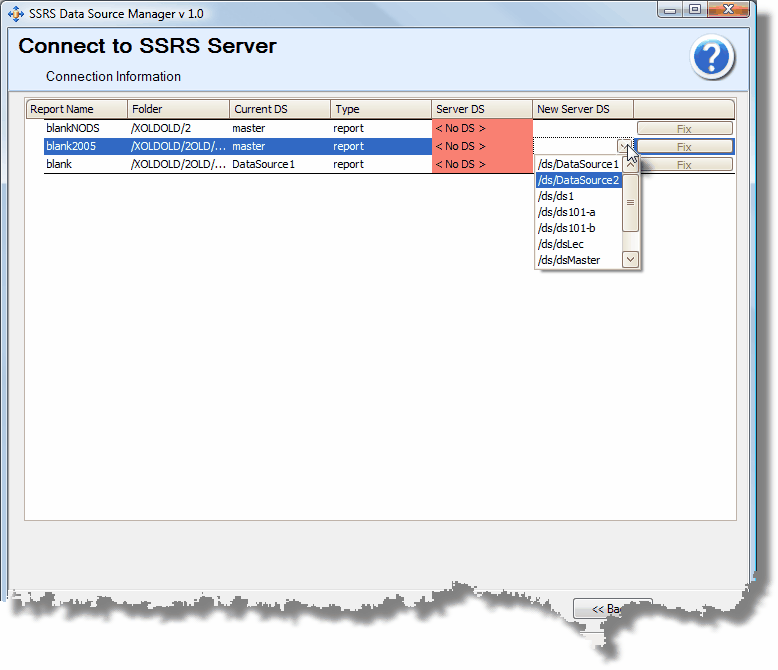Minimize the SSRS Data Source Manager window
The width and height of the screenshot is (778, 670).
(670, 10)
